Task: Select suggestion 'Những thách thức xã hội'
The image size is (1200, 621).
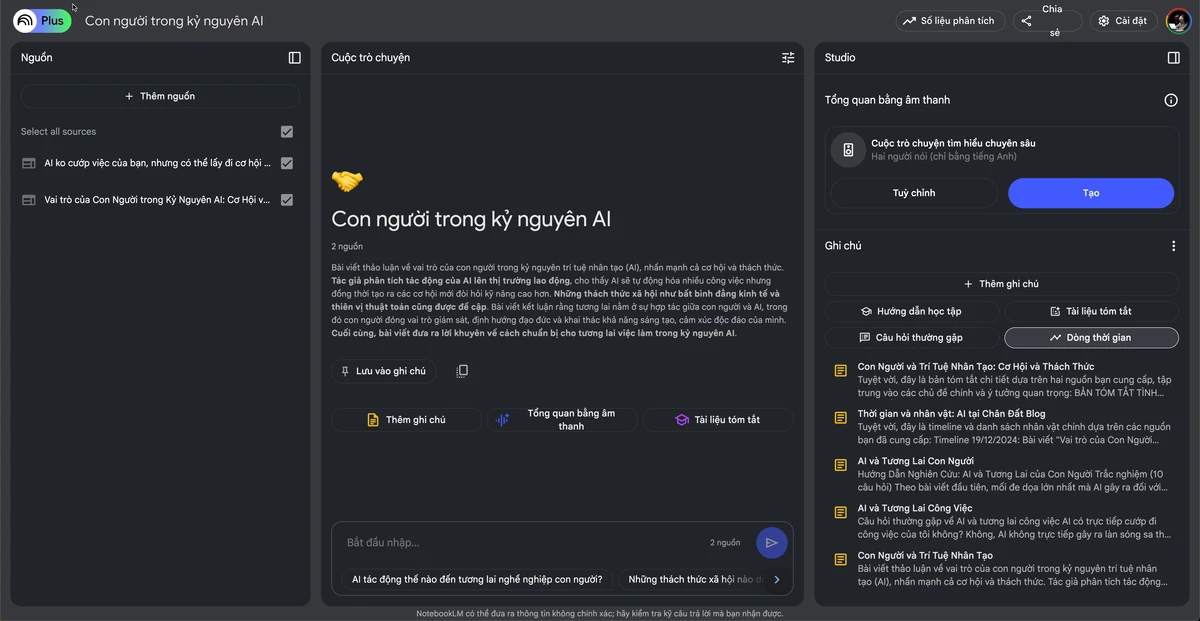Action: (x=692, y=579)
